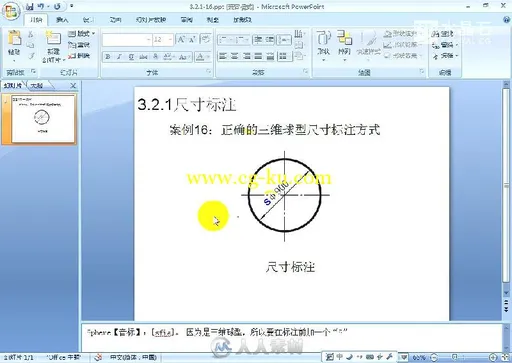512x363 pixels.
Task: Select slide 1 thumbnail in left pane
Action: point(43,118)
